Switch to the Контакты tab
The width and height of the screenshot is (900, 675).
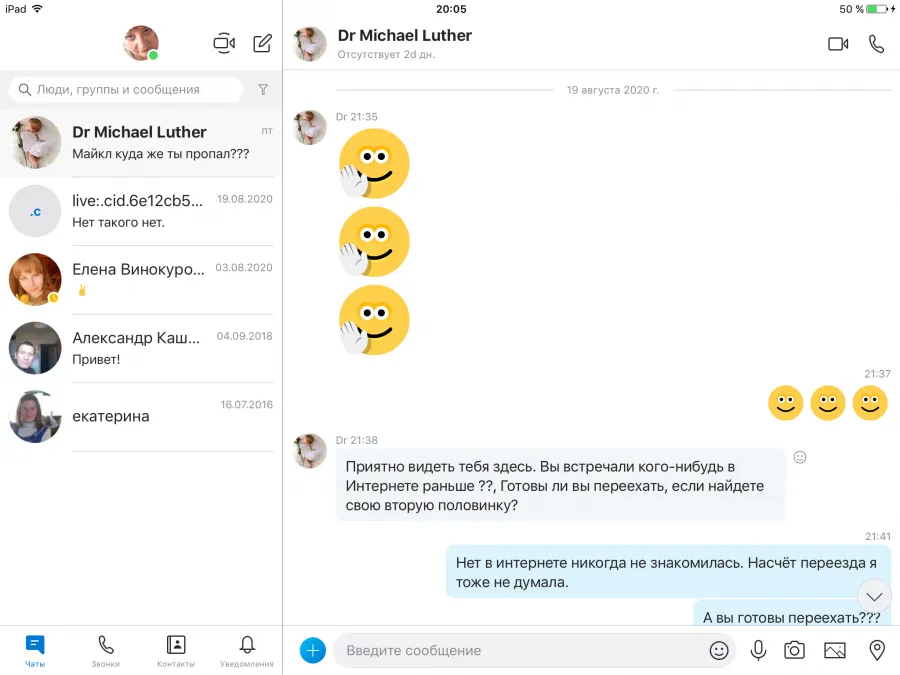pos(176,651)
